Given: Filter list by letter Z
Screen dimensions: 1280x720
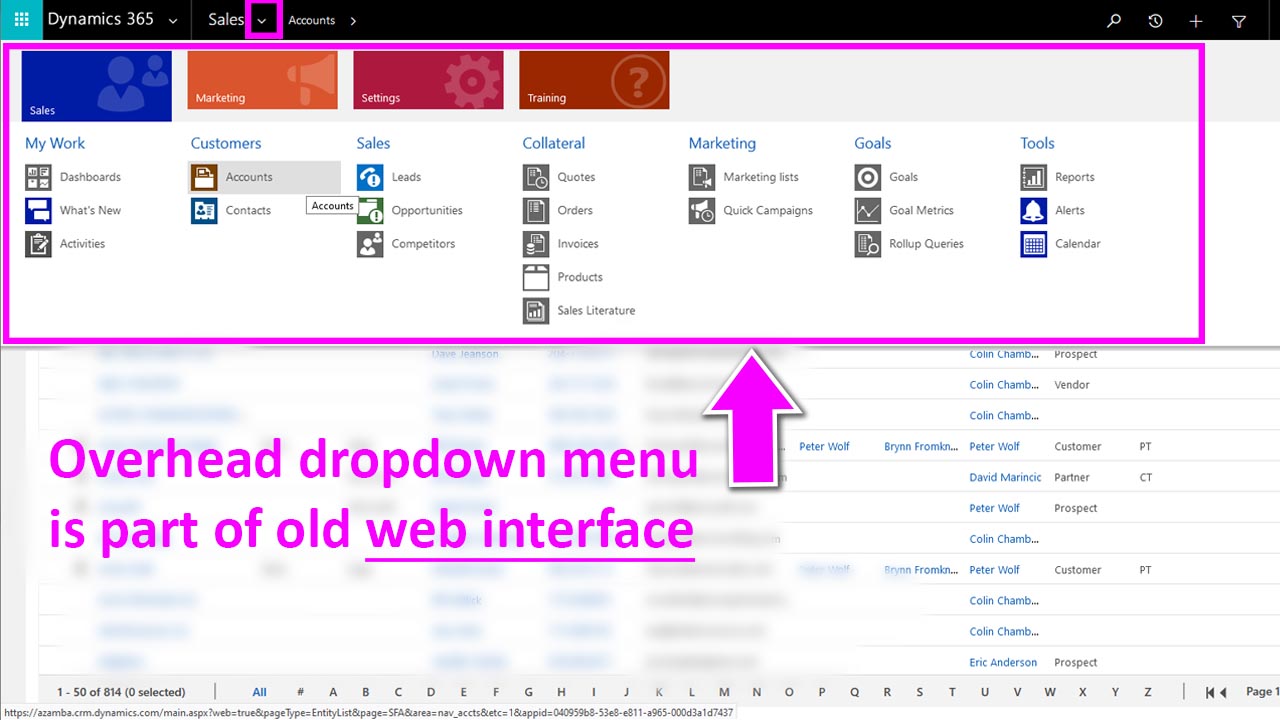Looking at the screenshot, I should 1148,692.
